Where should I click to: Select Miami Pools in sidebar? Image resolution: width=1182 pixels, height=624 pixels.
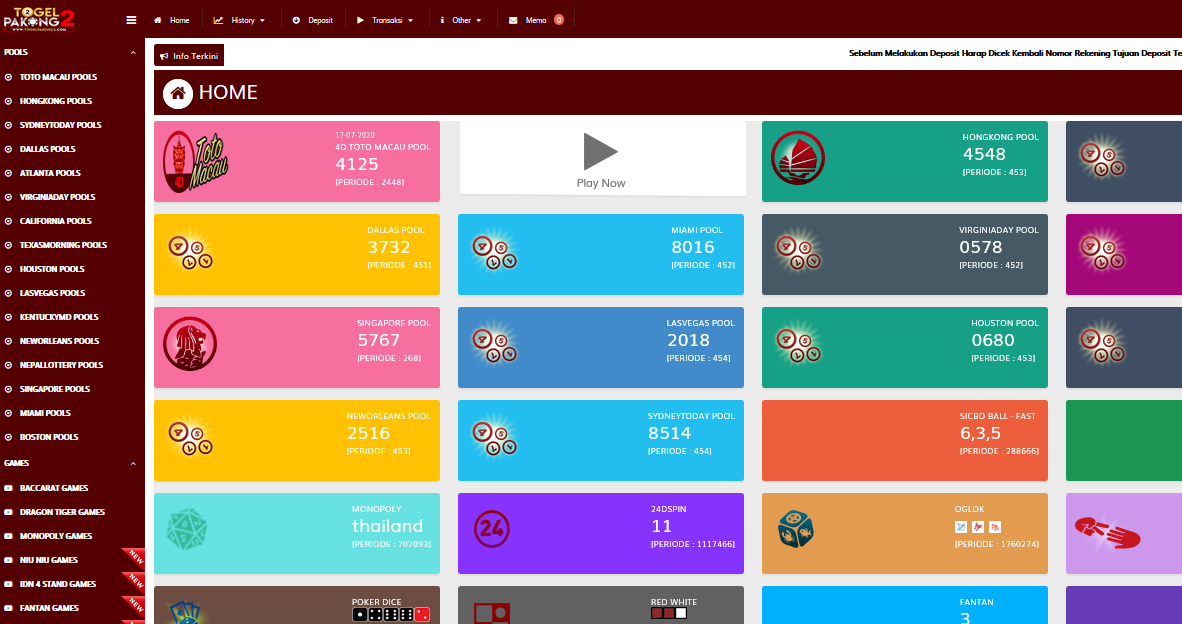pyautogui.click(x=45, y=413)
